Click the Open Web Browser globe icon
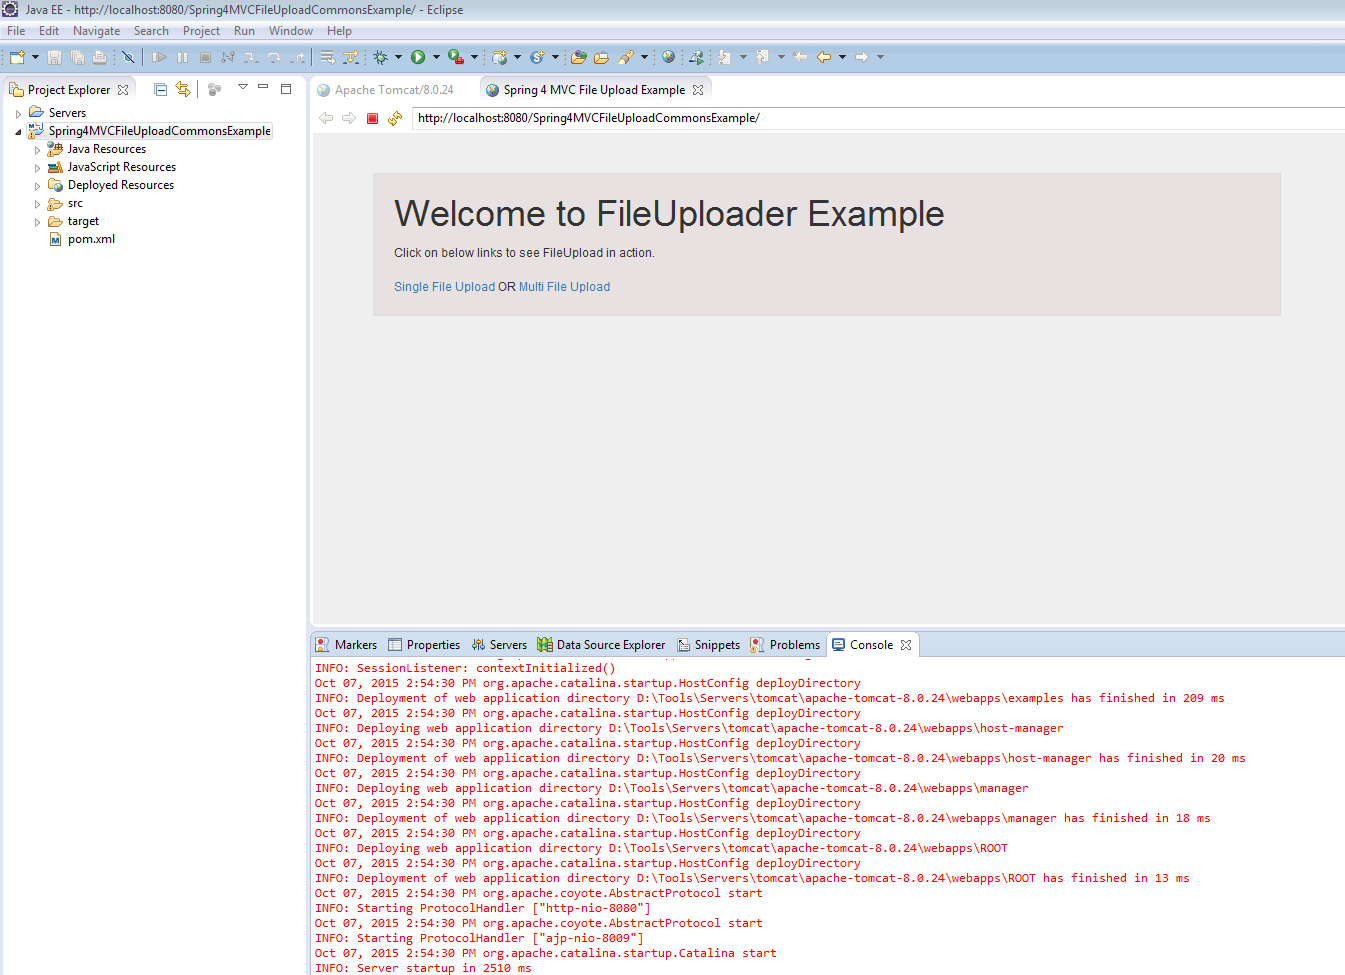Image resolution: width=1345 pixels, height=975 pixels. (x=669, y=57)
